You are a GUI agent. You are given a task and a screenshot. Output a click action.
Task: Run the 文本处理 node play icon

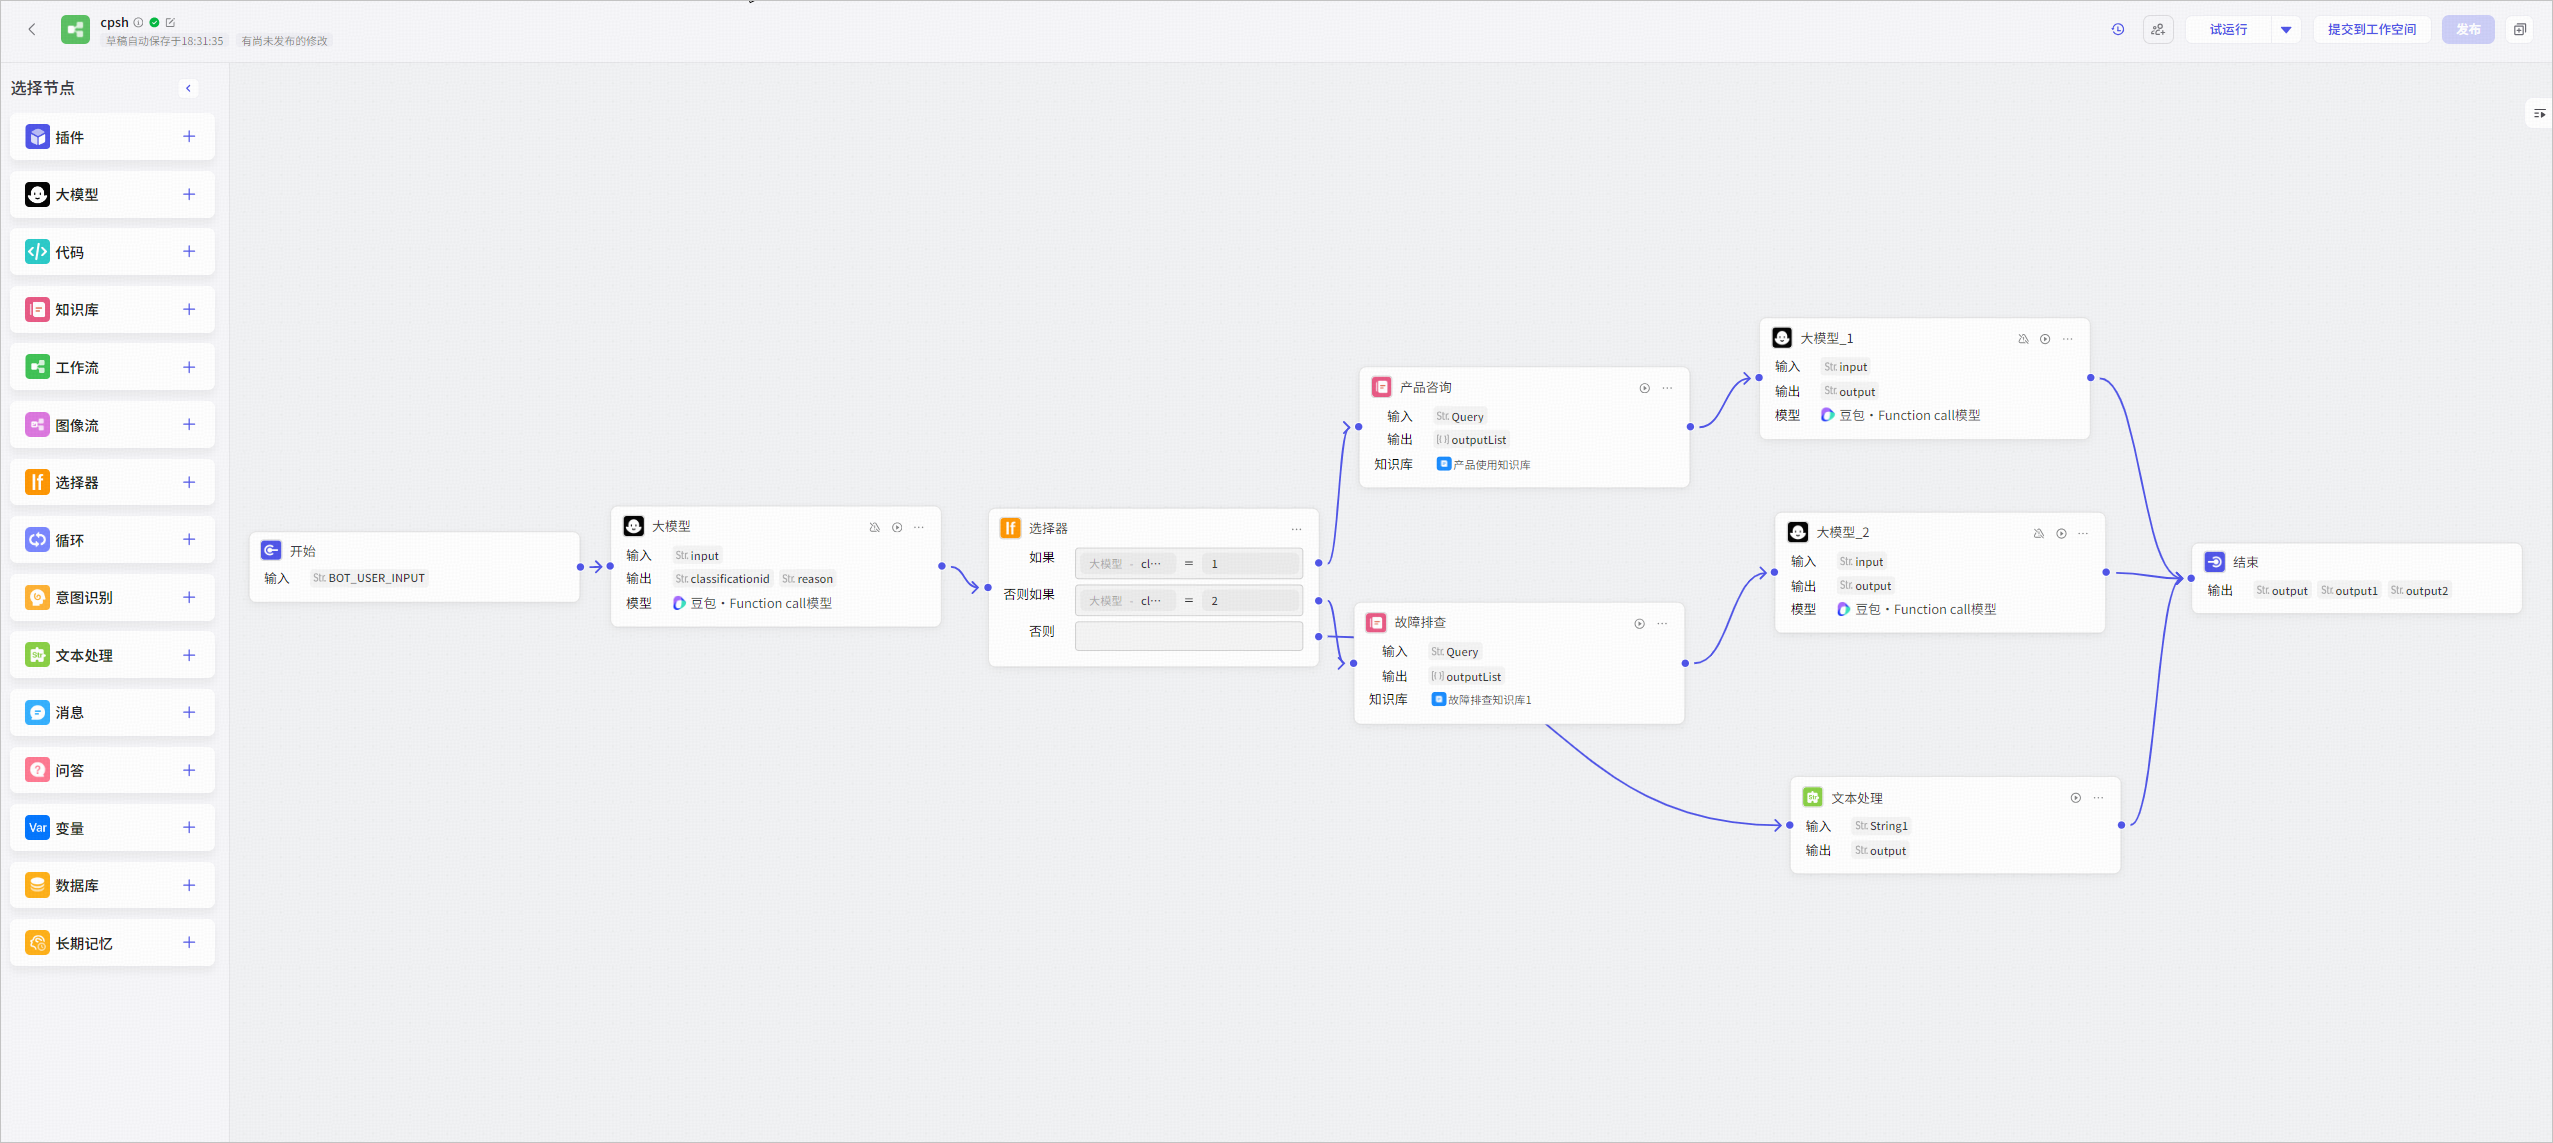click(x=2076, y=798)
